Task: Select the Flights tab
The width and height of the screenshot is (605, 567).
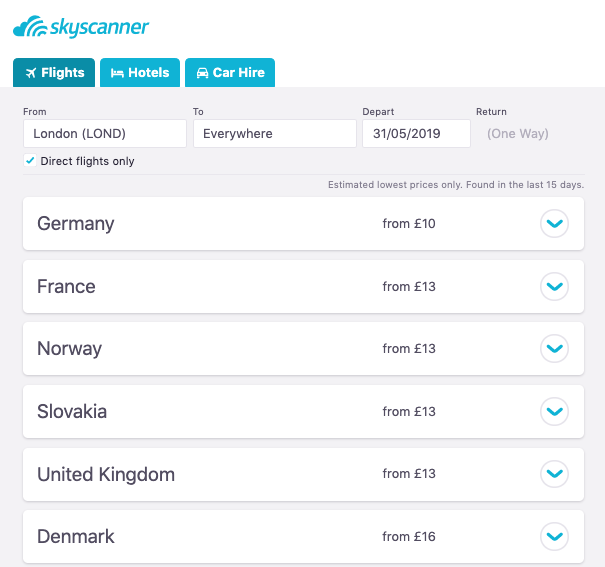Action: pyautogui.click(x=54, y=73)
